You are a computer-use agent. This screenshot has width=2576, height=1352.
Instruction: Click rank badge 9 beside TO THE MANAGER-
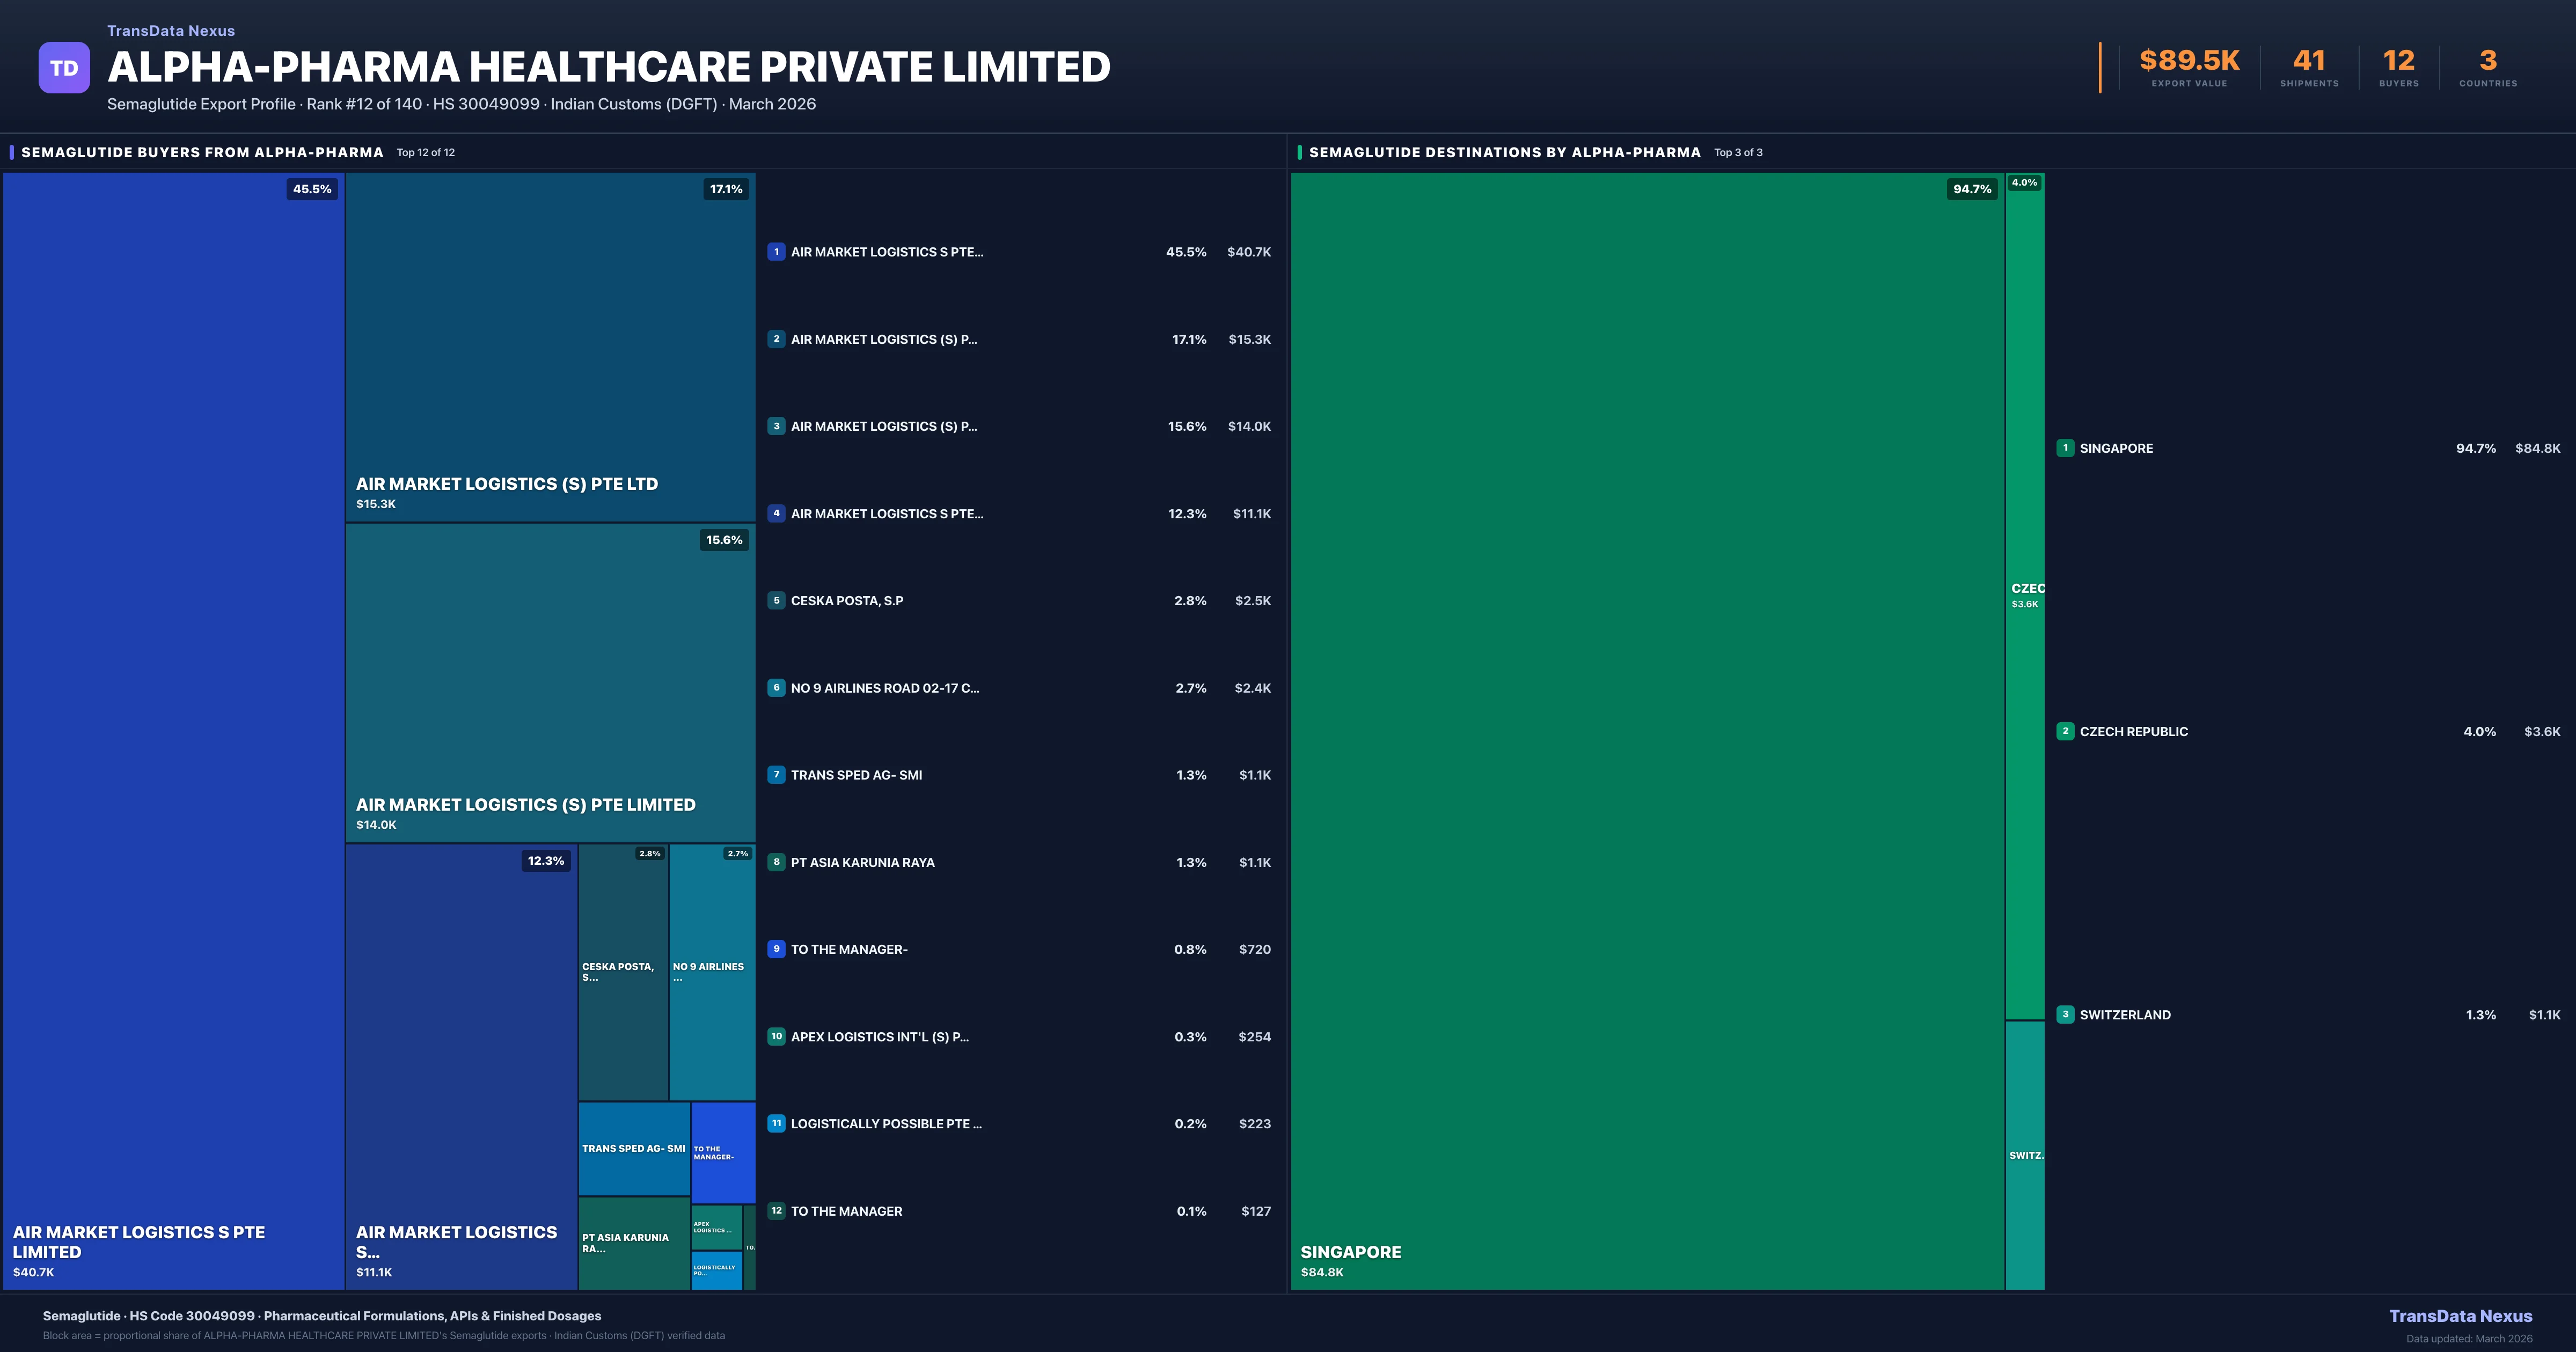tap(776, 949)
